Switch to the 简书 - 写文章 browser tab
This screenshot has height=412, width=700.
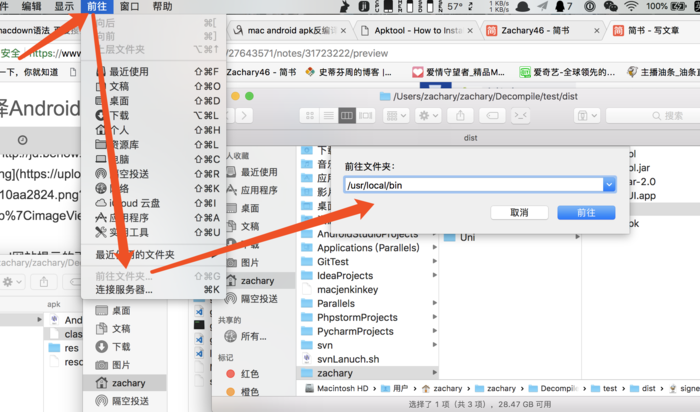(653, 30)
